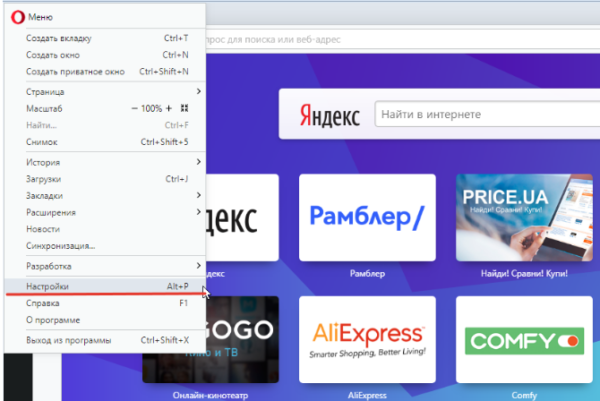Open the AliExpress speed dial tile

[367, 339]
